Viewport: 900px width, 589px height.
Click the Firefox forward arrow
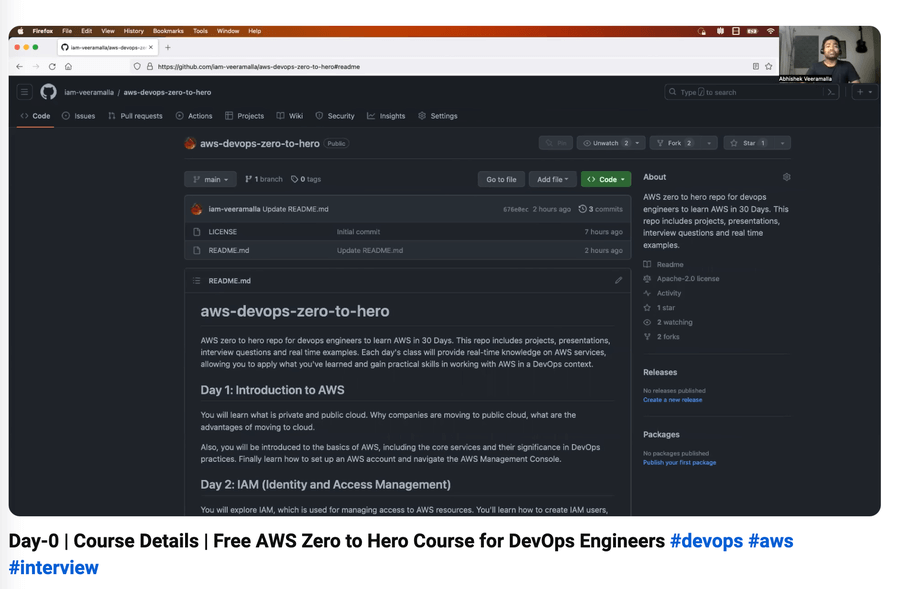click(x=36, y=67)
